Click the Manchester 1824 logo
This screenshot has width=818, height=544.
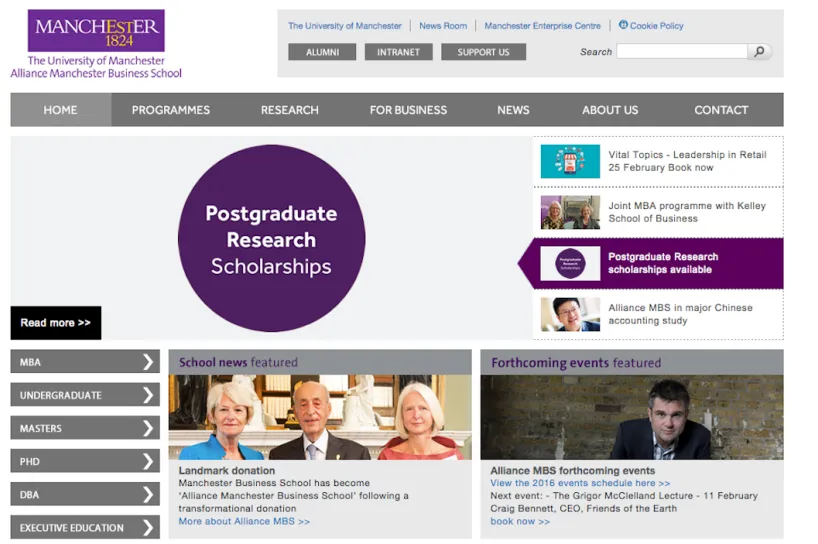pos(96,30)
